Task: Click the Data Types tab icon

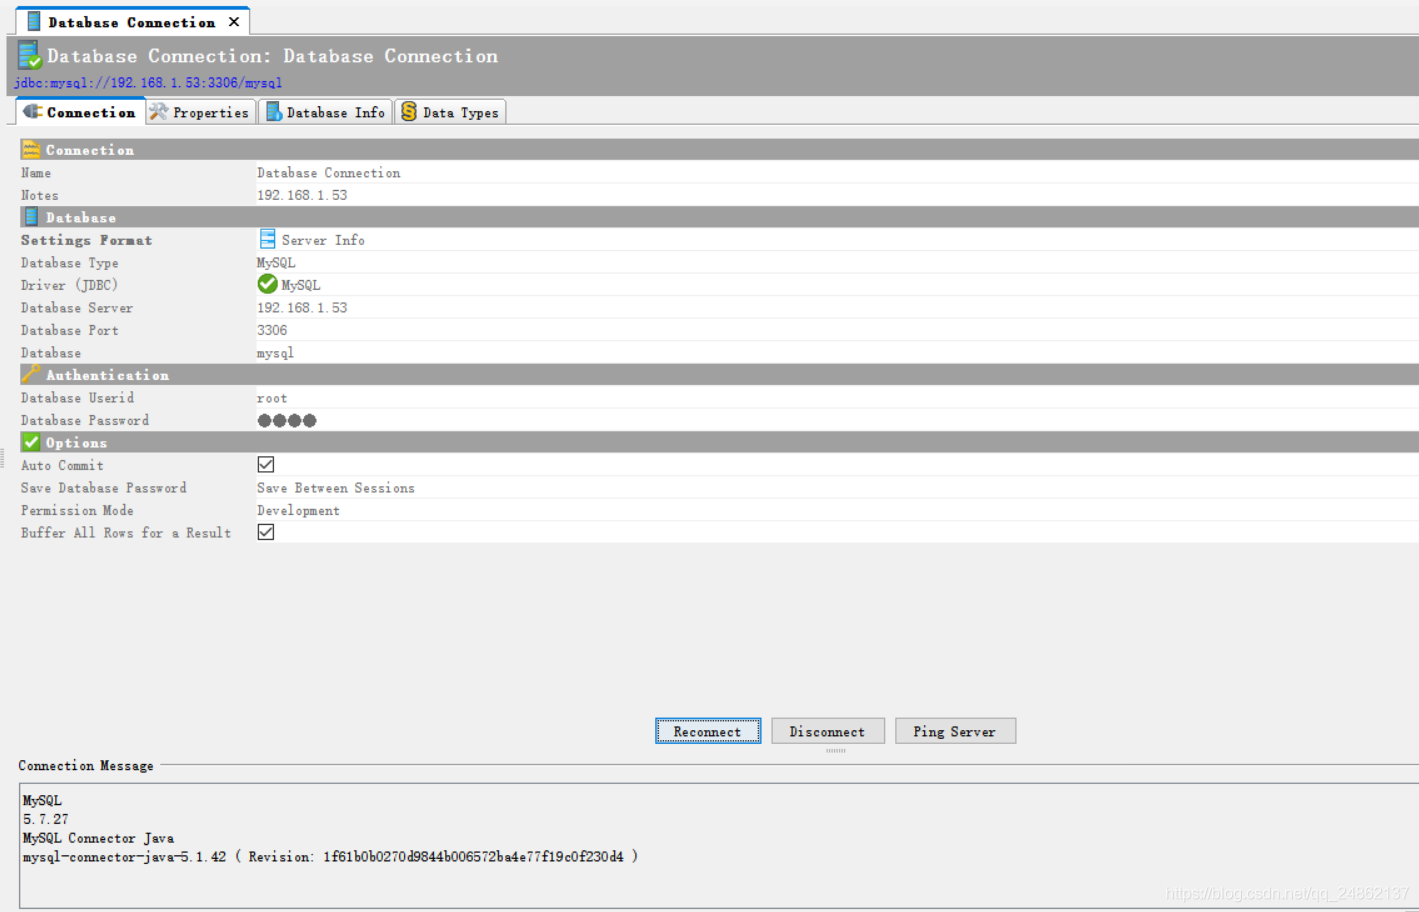Action: (409, 112)
